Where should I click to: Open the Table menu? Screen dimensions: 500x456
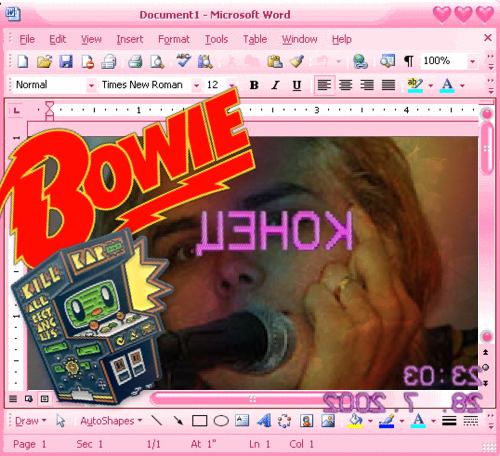[x=255, y=39]
